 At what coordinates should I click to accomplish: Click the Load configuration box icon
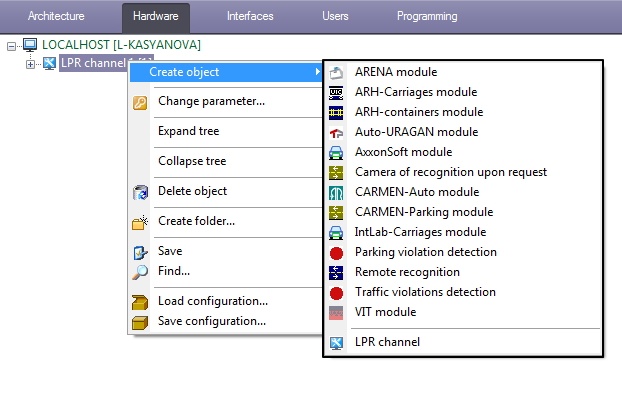140,301
